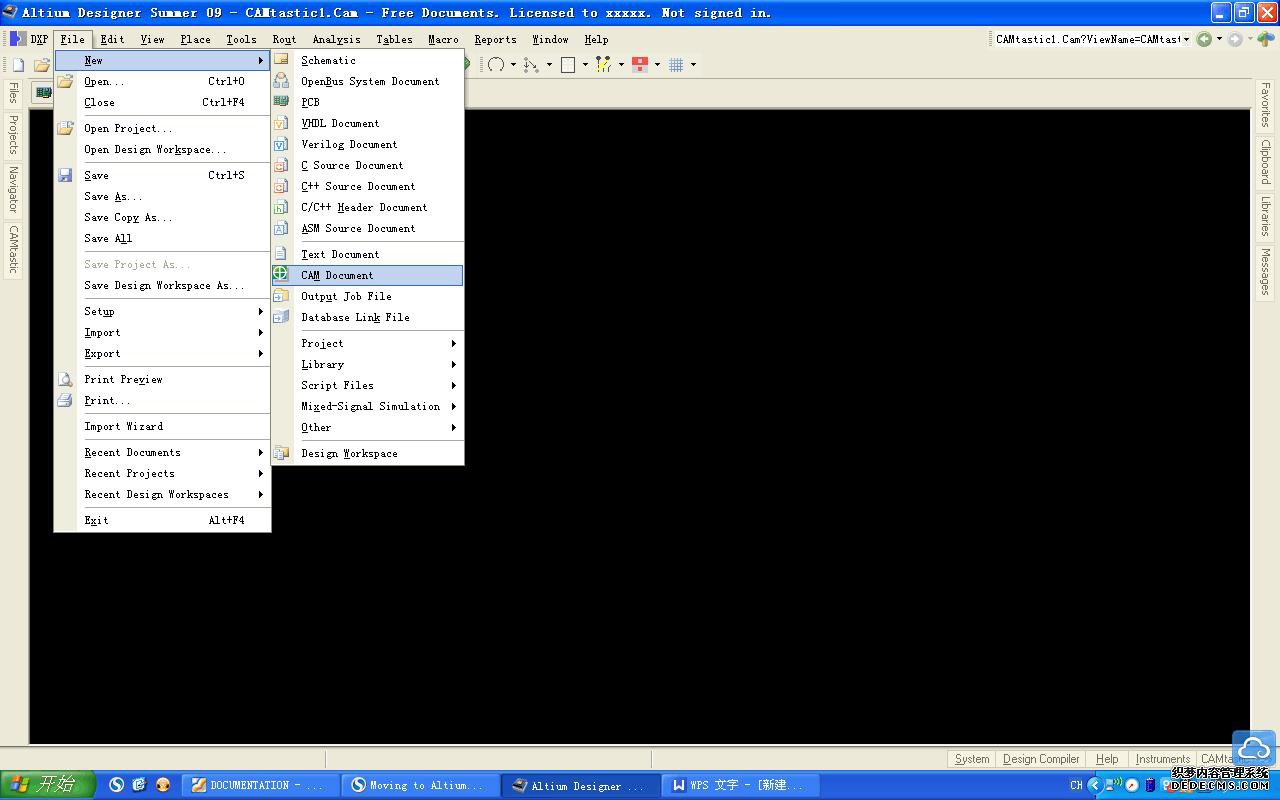The width and height of the screenshot is (1280, 800).
Task: Expand the Project submenu
Action: [x=367, y=343]
